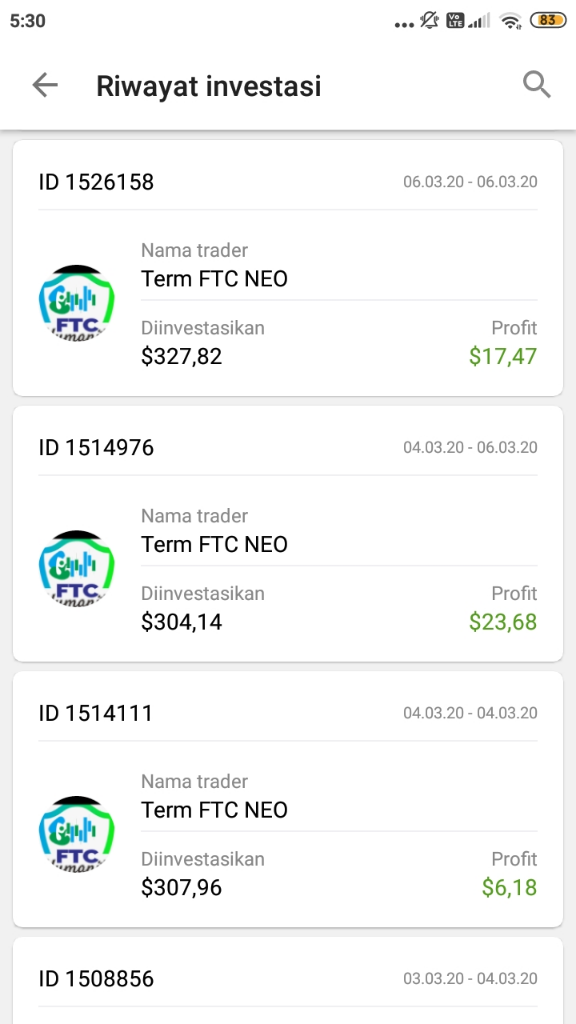Open investment ID 1514976

pos(288,534)
